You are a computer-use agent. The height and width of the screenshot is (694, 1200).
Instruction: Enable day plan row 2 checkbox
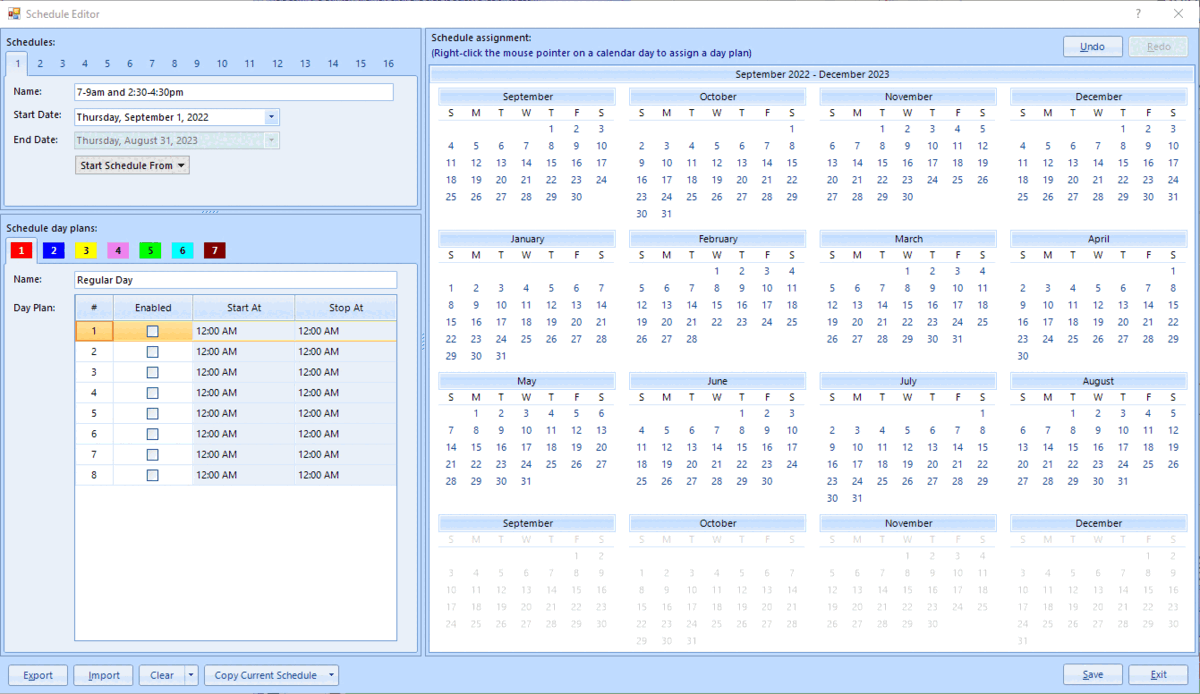(152, 352)
